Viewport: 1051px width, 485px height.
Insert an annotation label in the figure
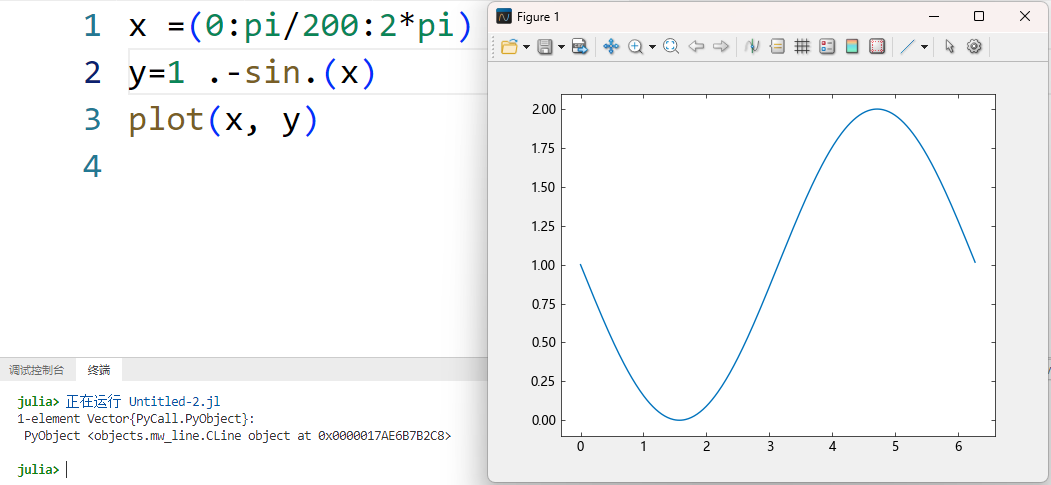(x=777, y=46)
